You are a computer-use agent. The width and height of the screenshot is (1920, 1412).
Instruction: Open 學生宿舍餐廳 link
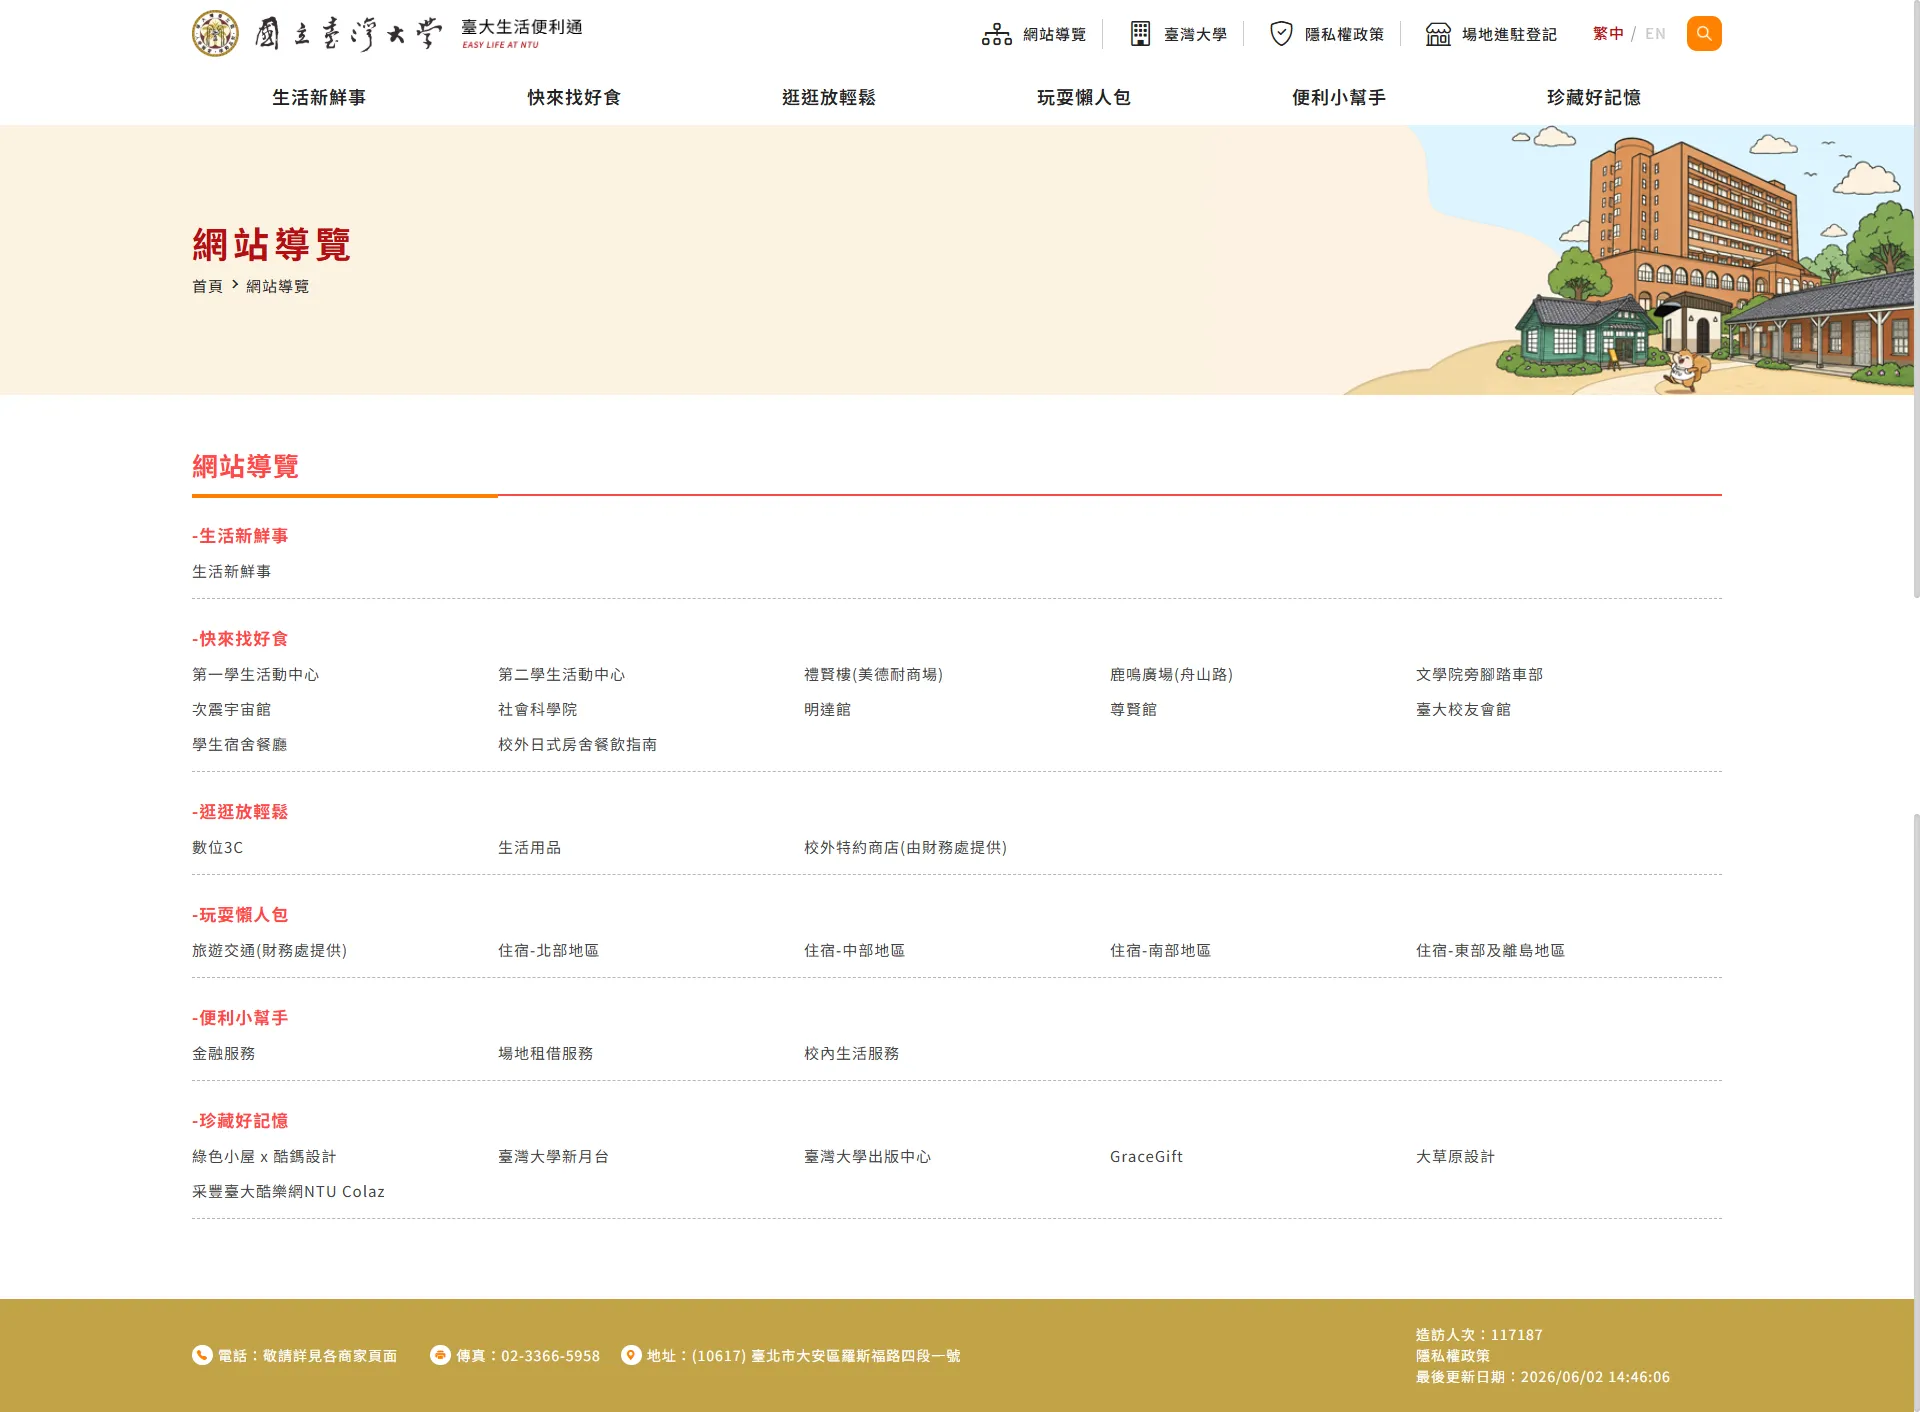[x=240, y=745]
